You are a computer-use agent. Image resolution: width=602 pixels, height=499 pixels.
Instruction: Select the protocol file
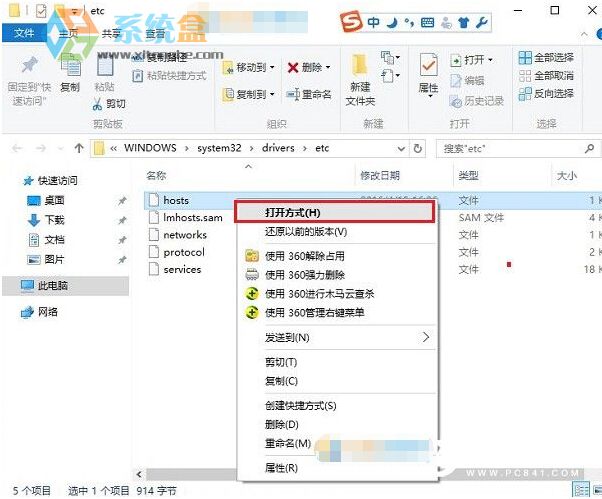(x=177, y=252)
